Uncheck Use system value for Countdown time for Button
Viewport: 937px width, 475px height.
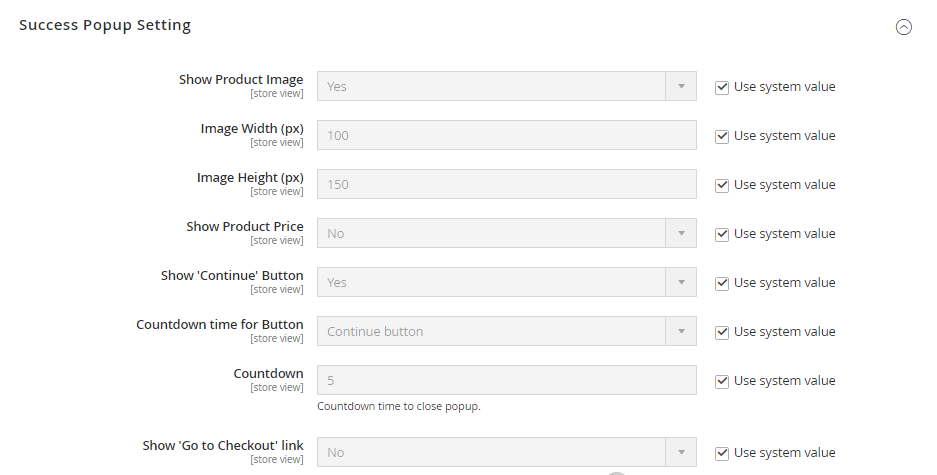[x=722, y=332]
